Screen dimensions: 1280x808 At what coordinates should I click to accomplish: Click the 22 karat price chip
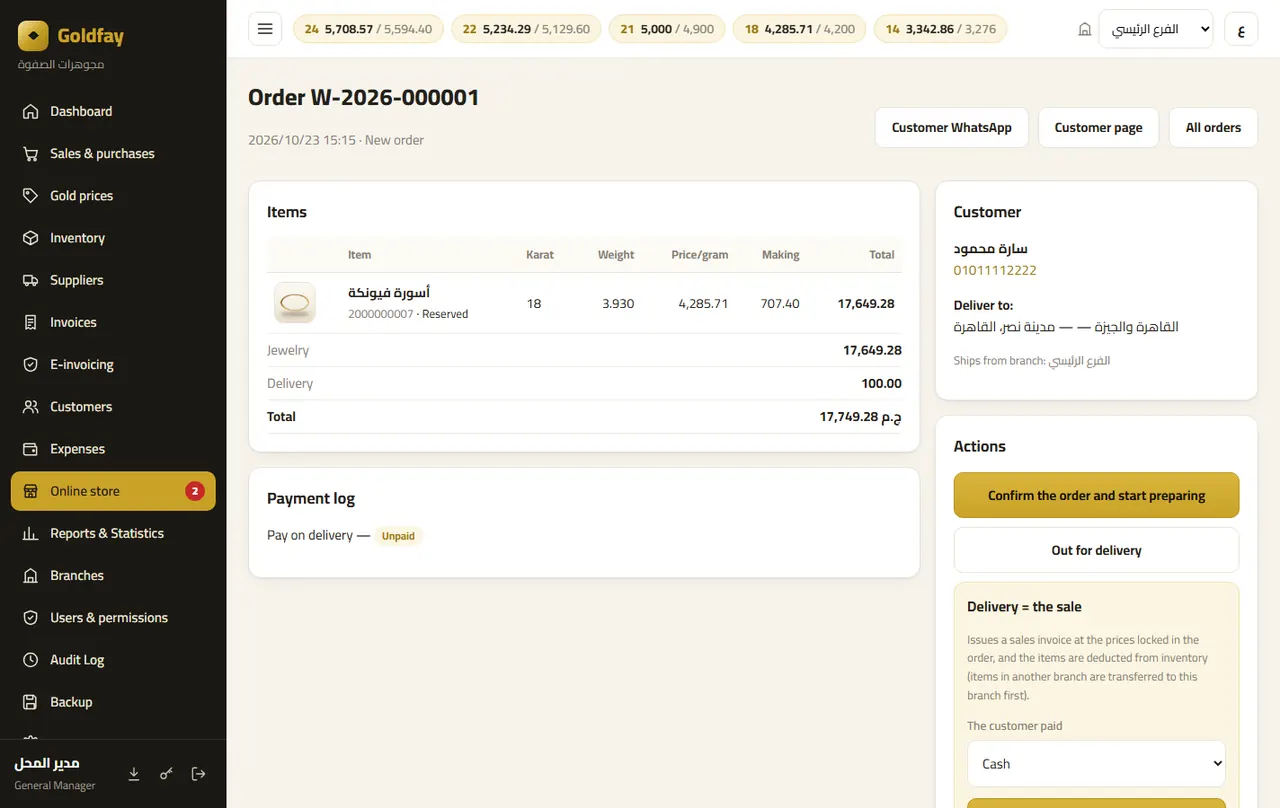[x=526, y=29]
